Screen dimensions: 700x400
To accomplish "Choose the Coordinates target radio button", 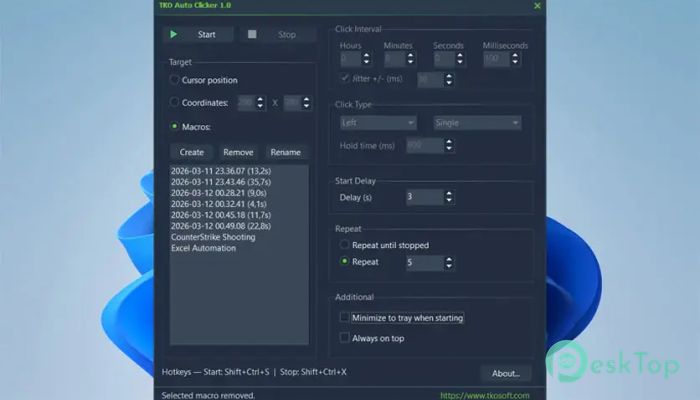I will point(174,102).
